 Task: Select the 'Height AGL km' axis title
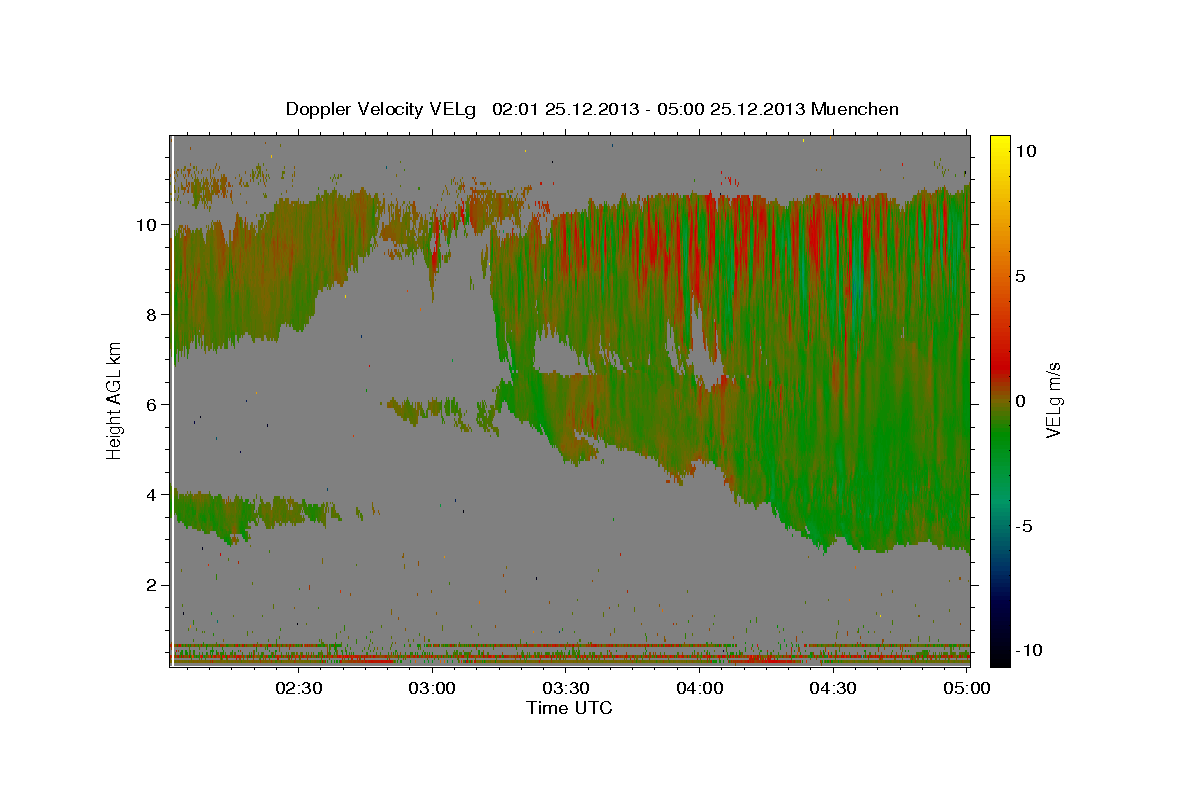(x=115, y=400)
